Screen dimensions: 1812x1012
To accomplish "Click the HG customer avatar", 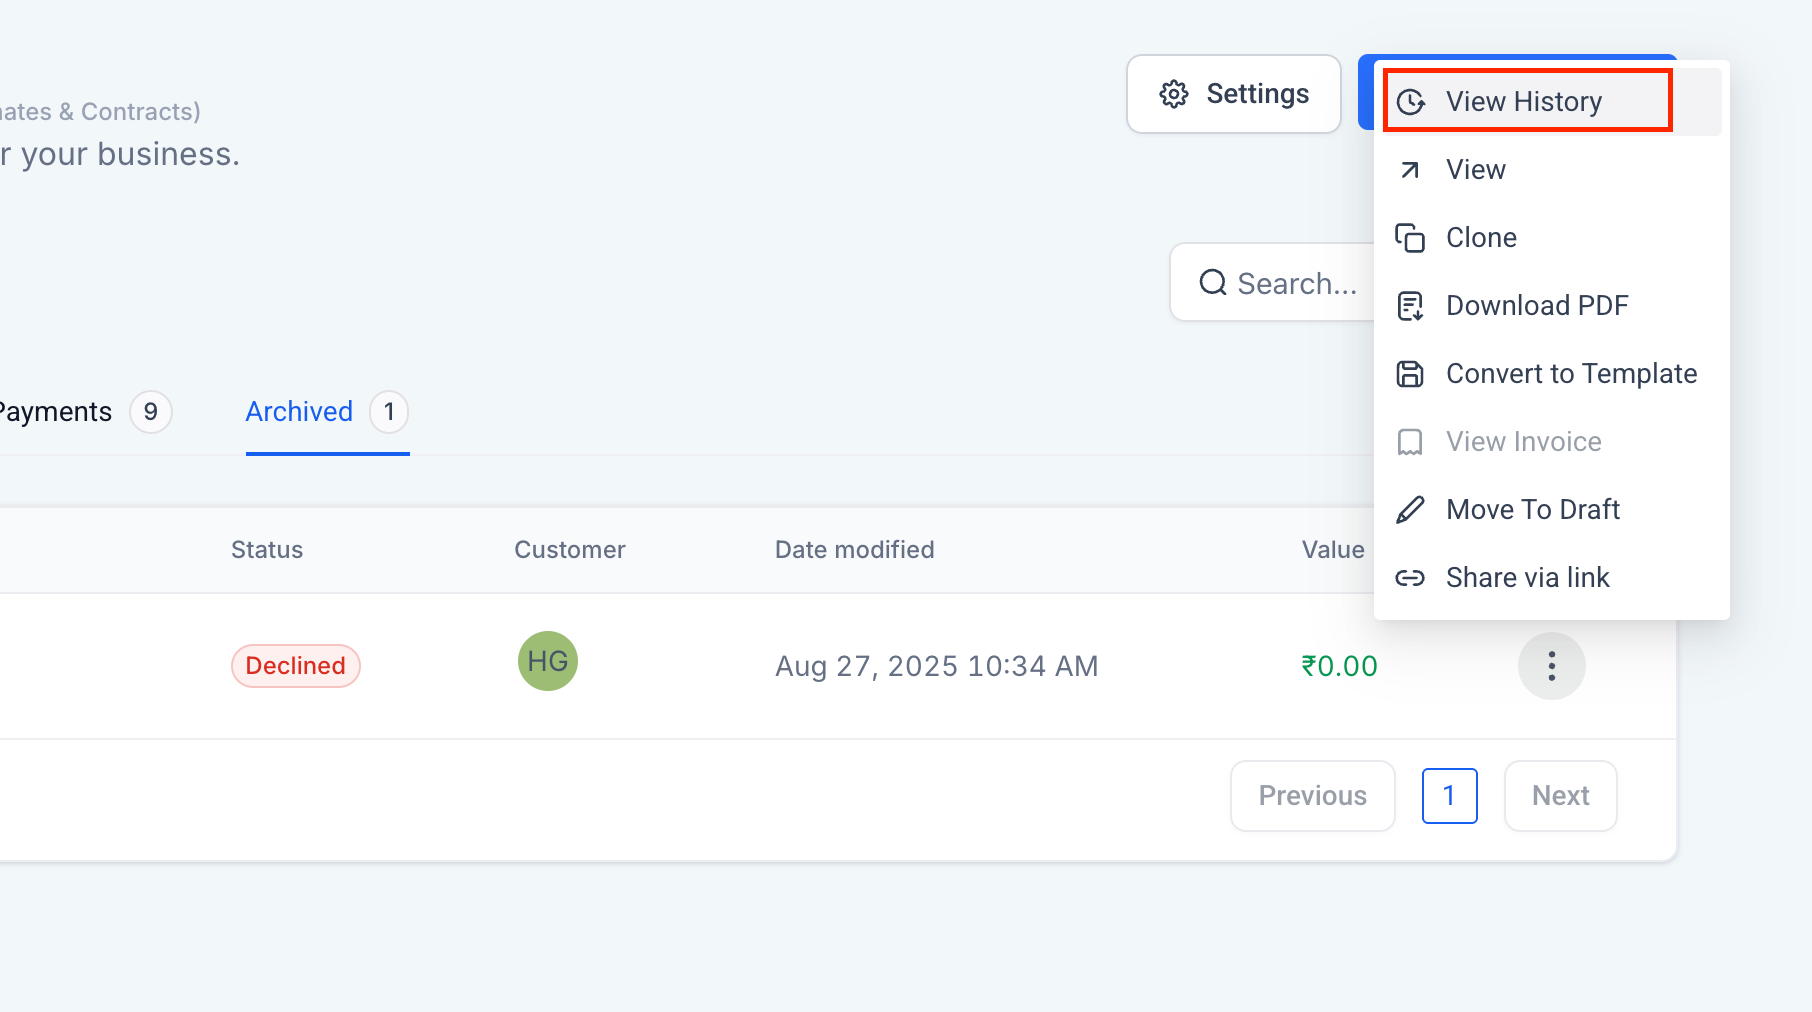I will click(548, 661).
